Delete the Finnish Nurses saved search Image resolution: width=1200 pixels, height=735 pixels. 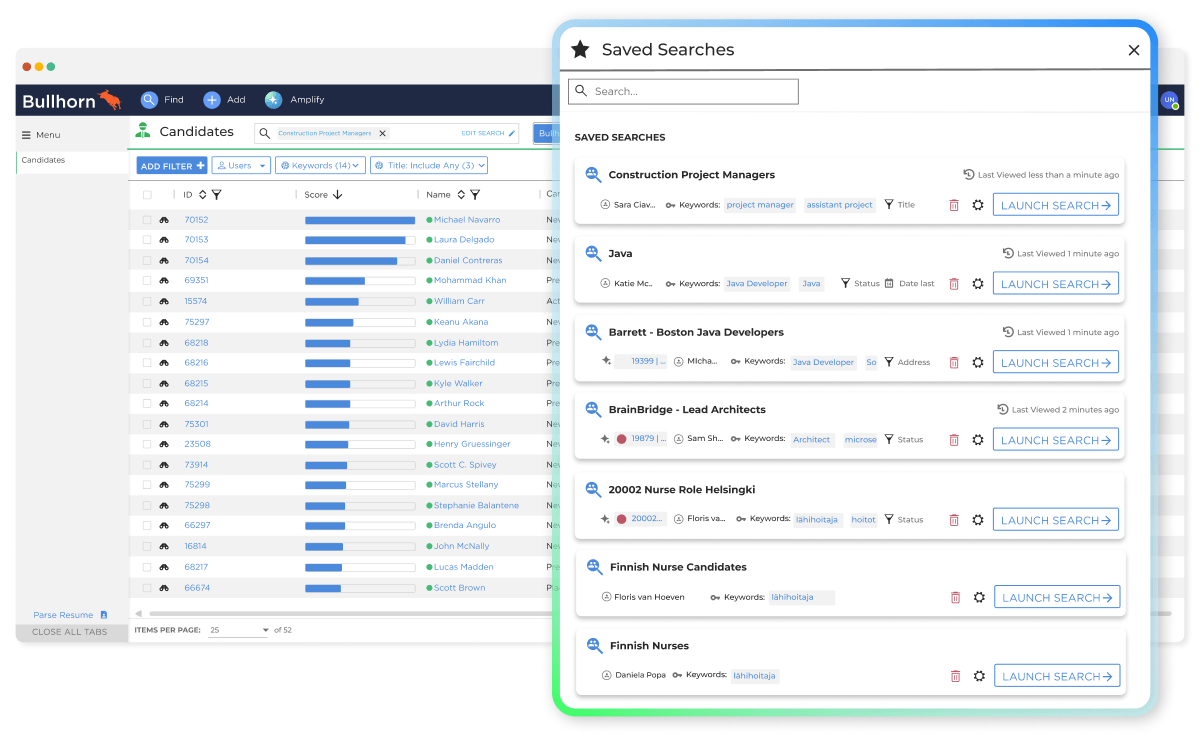point(955,676)
